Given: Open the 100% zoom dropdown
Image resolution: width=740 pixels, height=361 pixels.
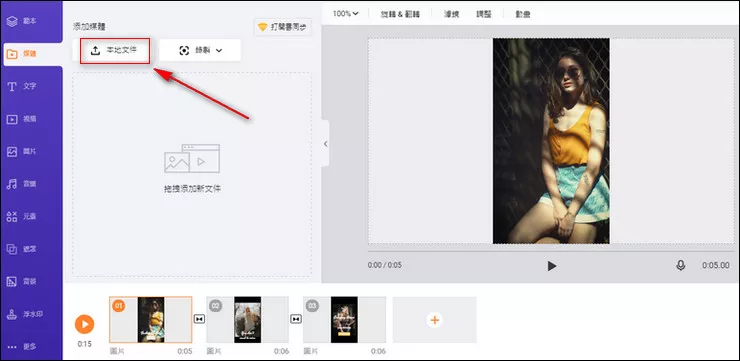Looking at the screenshot, I should (345, 14).
